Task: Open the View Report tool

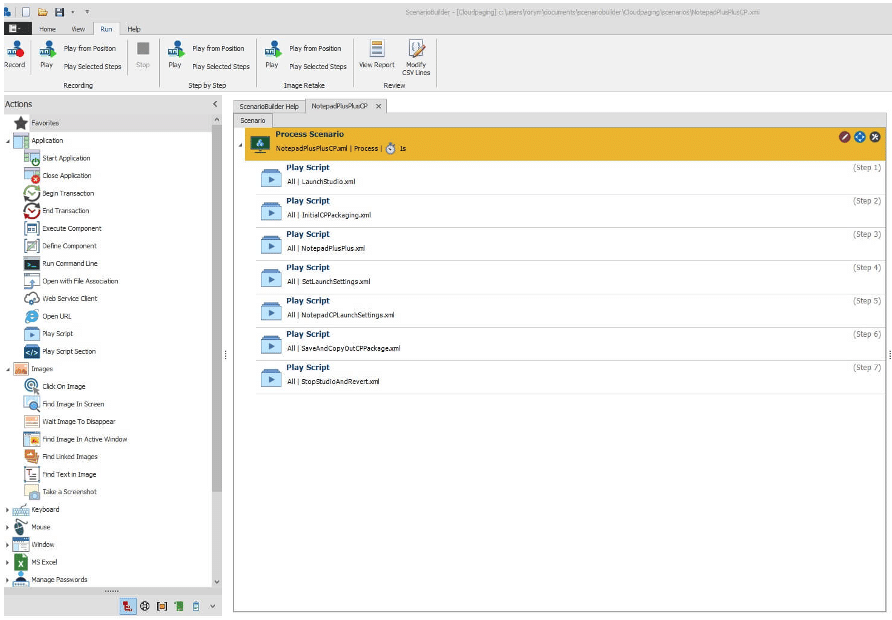Action: pos(377,55)
